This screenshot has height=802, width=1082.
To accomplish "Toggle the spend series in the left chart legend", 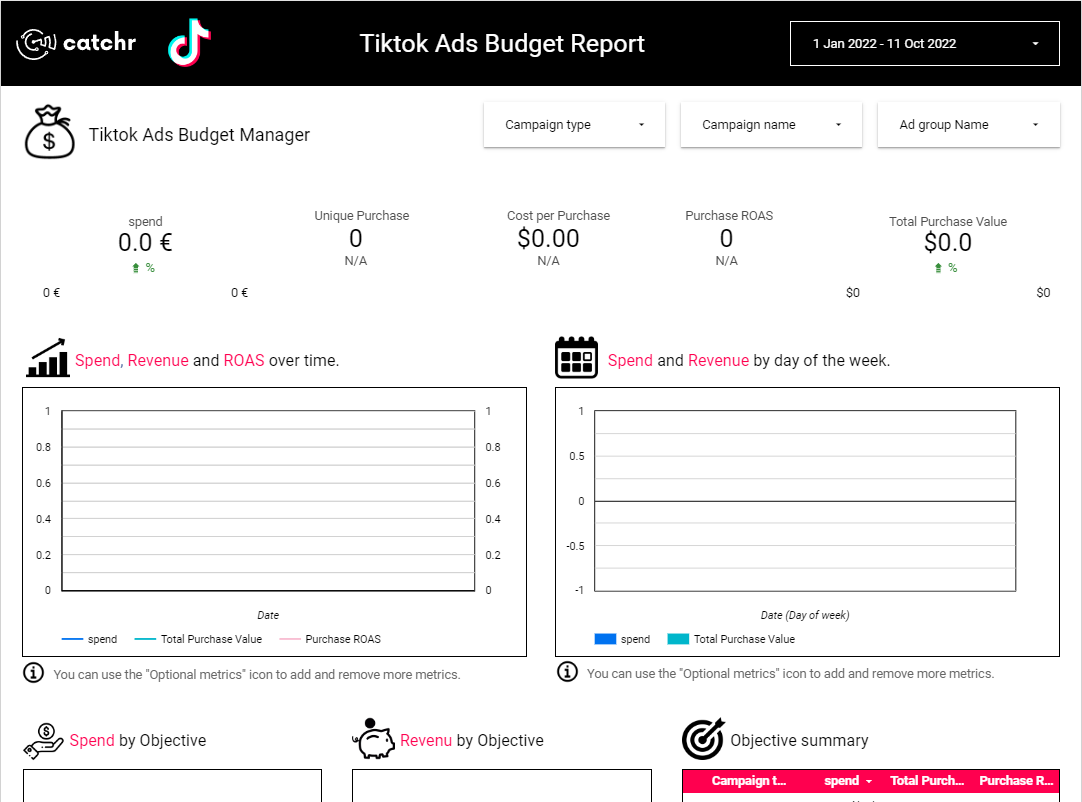I will pos(89,639).
